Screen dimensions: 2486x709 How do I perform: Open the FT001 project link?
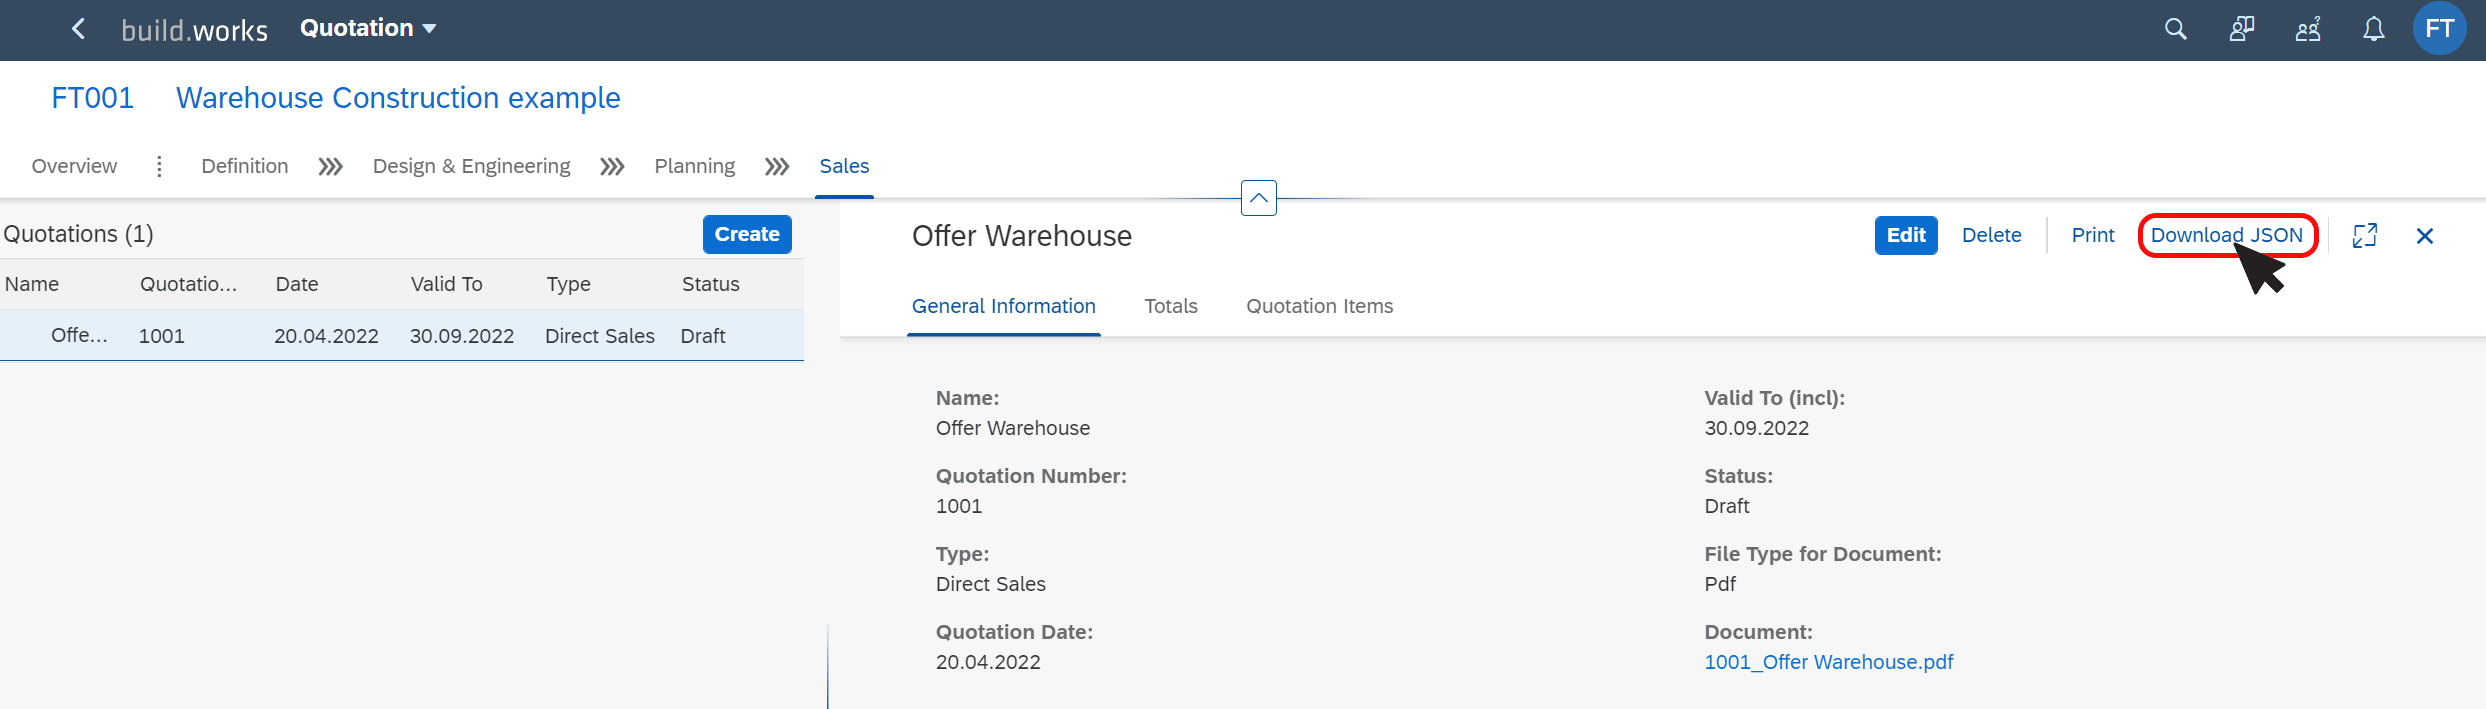coord(93,98)
